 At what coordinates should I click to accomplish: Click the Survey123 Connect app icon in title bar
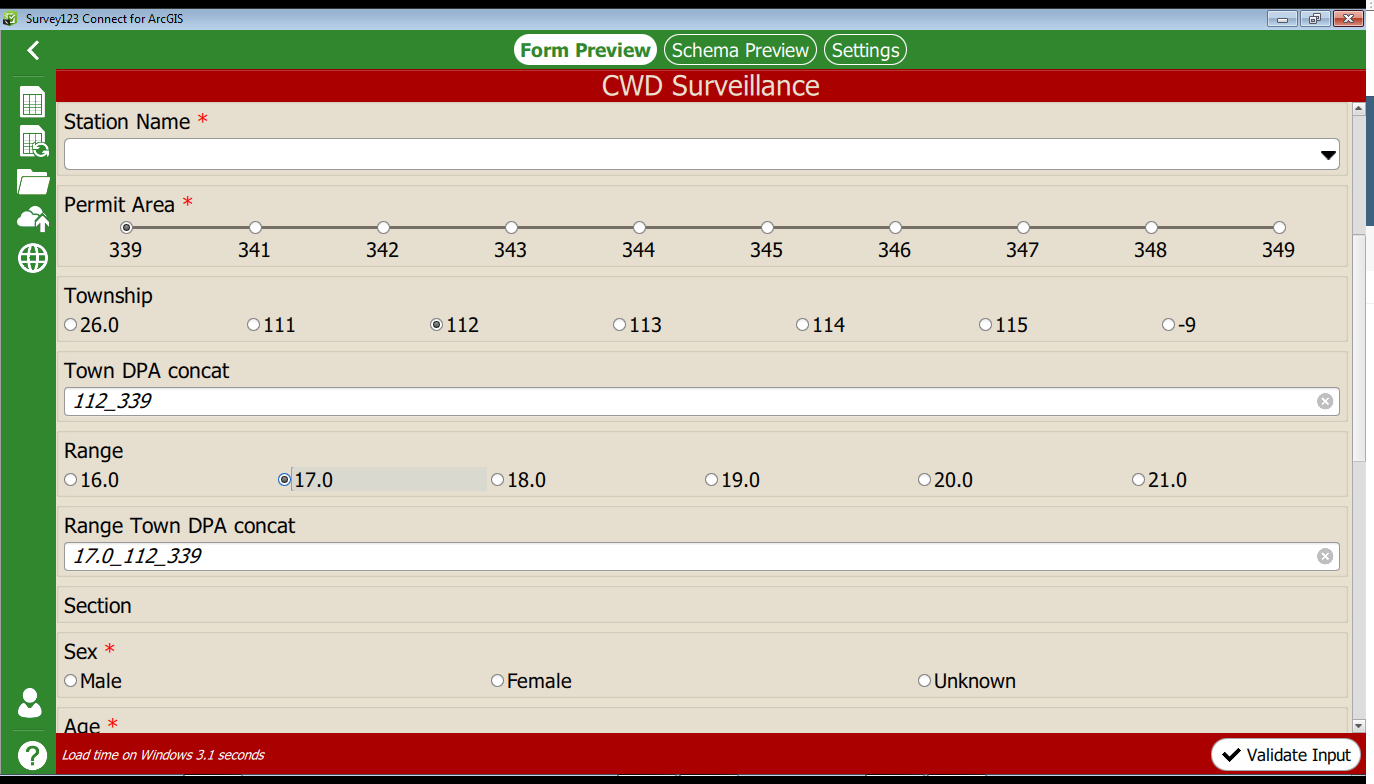(11, 18)
